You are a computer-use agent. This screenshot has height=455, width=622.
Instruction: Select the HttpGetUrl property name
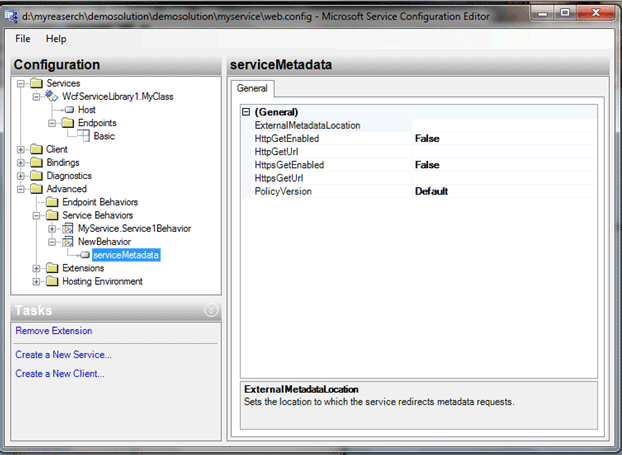(x=276, y=152)
